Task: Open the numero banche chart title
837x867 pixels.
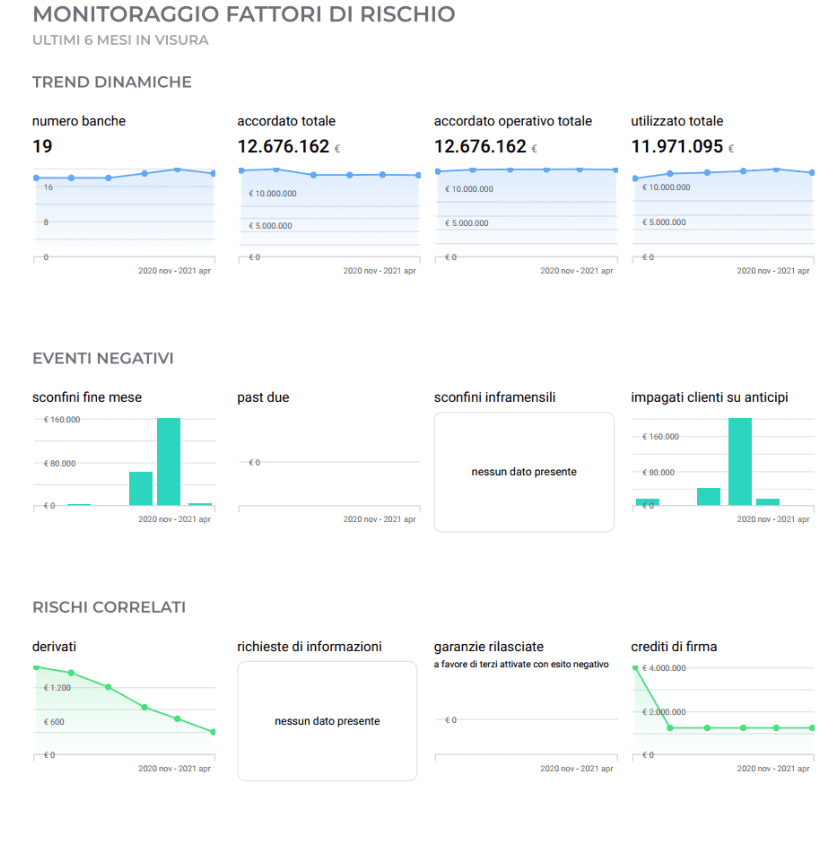Action: click(x=79, y=121)
